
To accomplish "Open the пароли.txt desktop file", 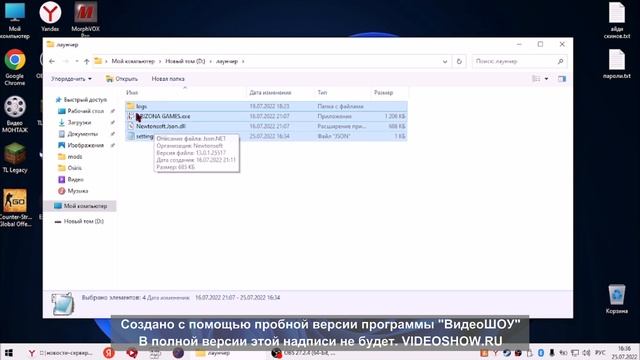I will tap(617, 64).
